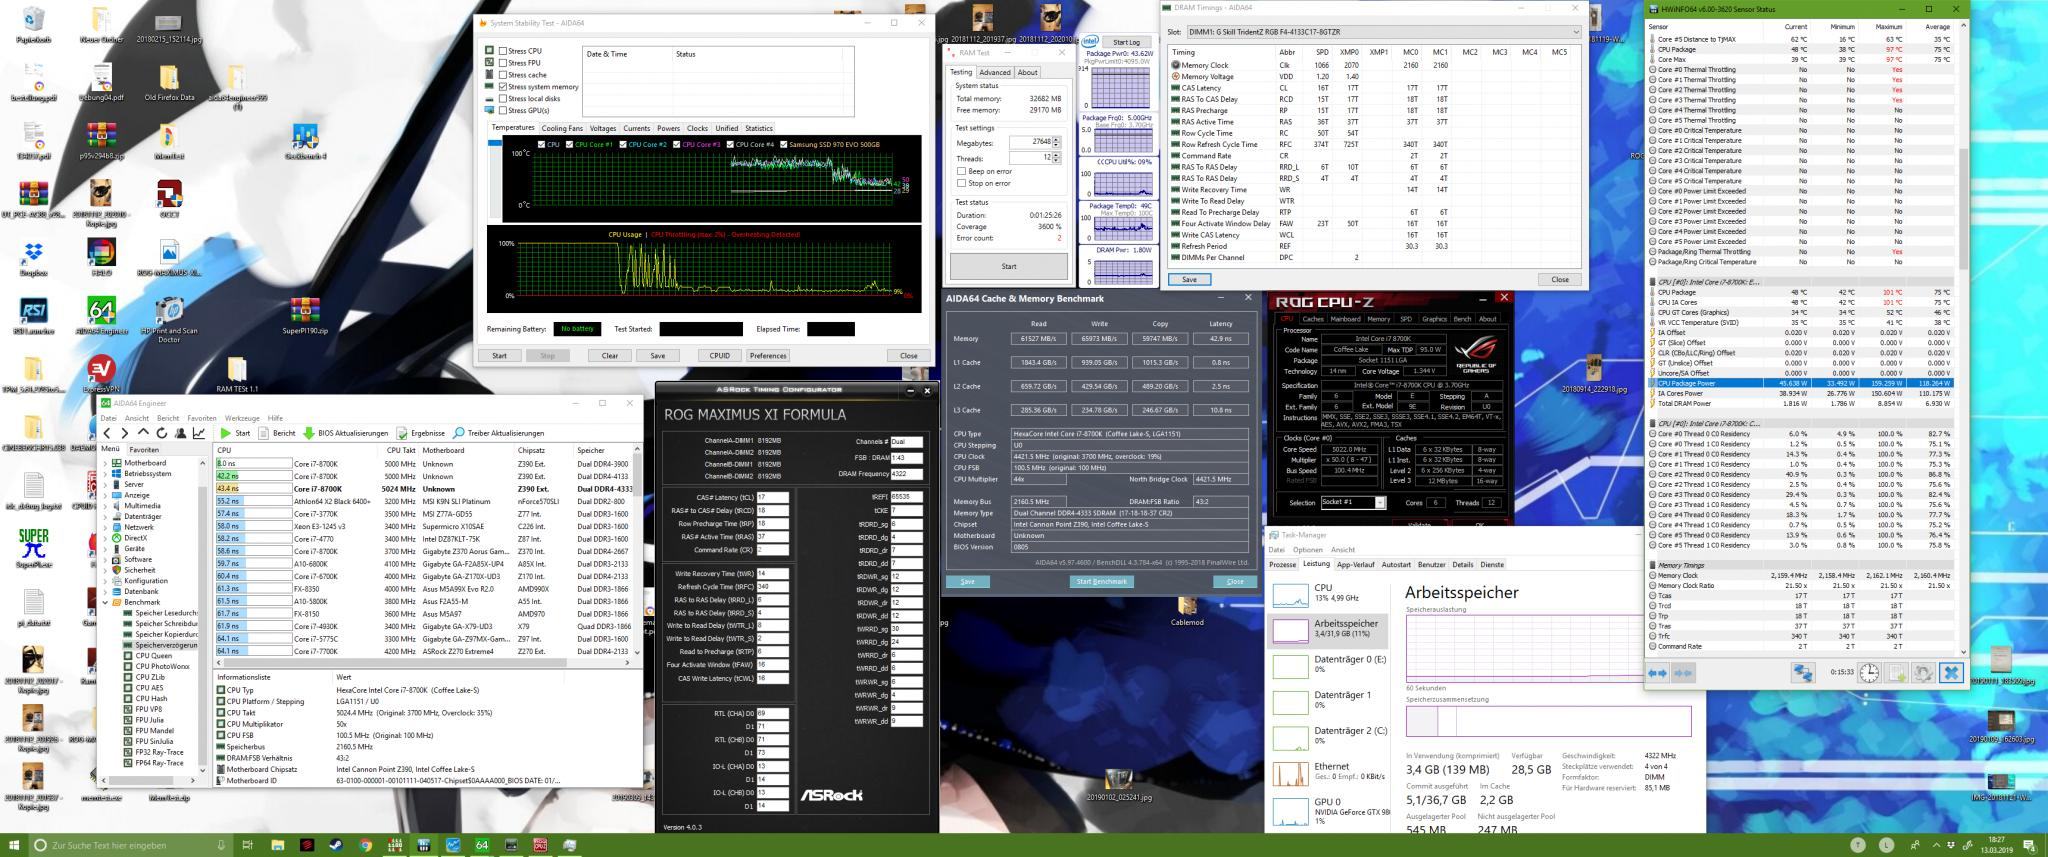
Task: Open the graph icon in AIDA64 Engineer toolbar
Action: pos(199,433)
